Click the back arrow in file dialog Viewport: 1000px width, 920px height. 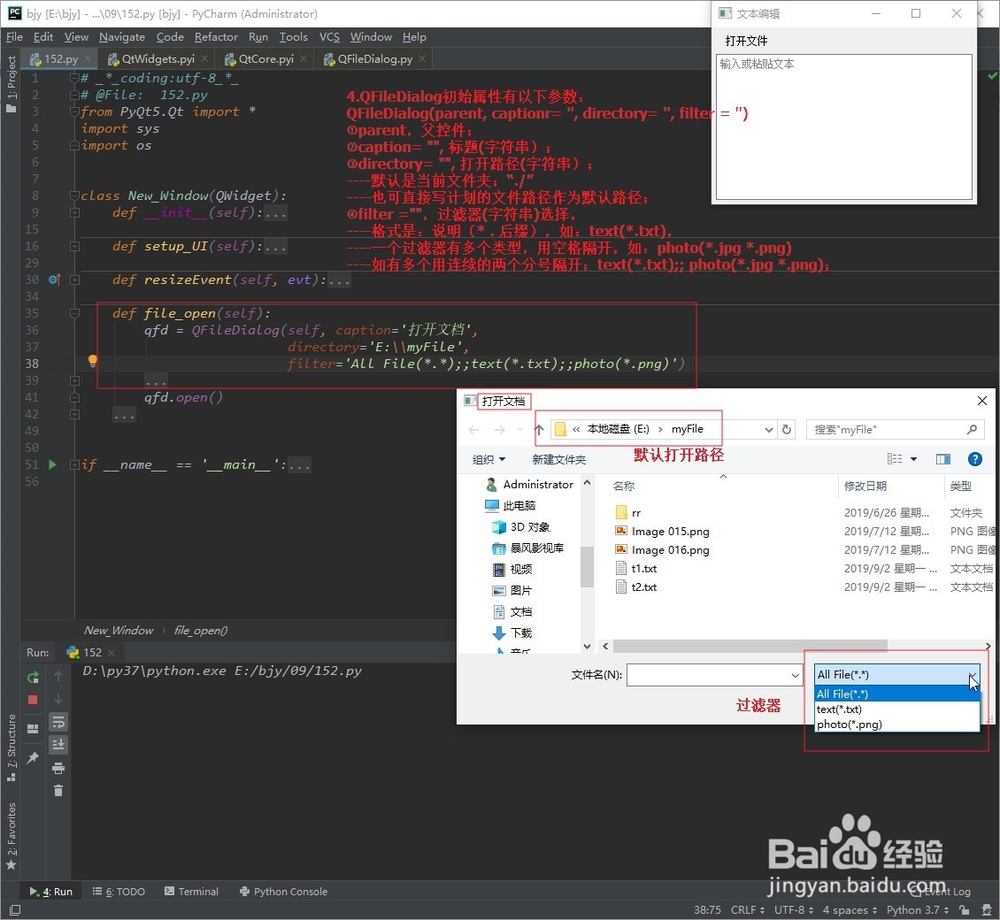point(473,430)
